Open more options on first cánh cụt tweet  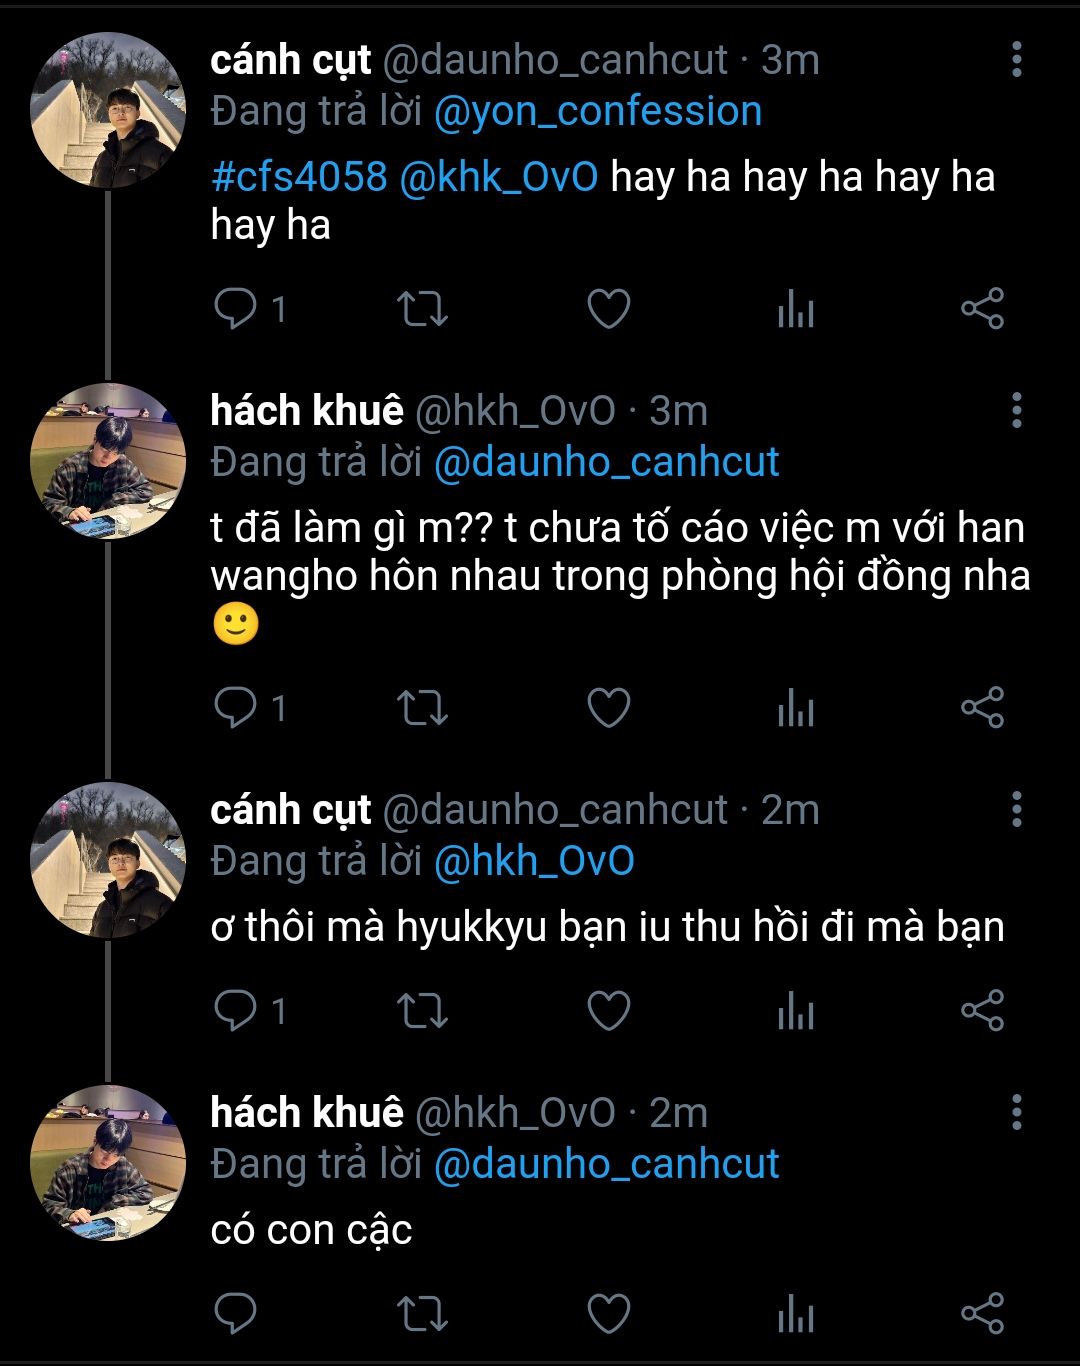[x=1016, y=60]
